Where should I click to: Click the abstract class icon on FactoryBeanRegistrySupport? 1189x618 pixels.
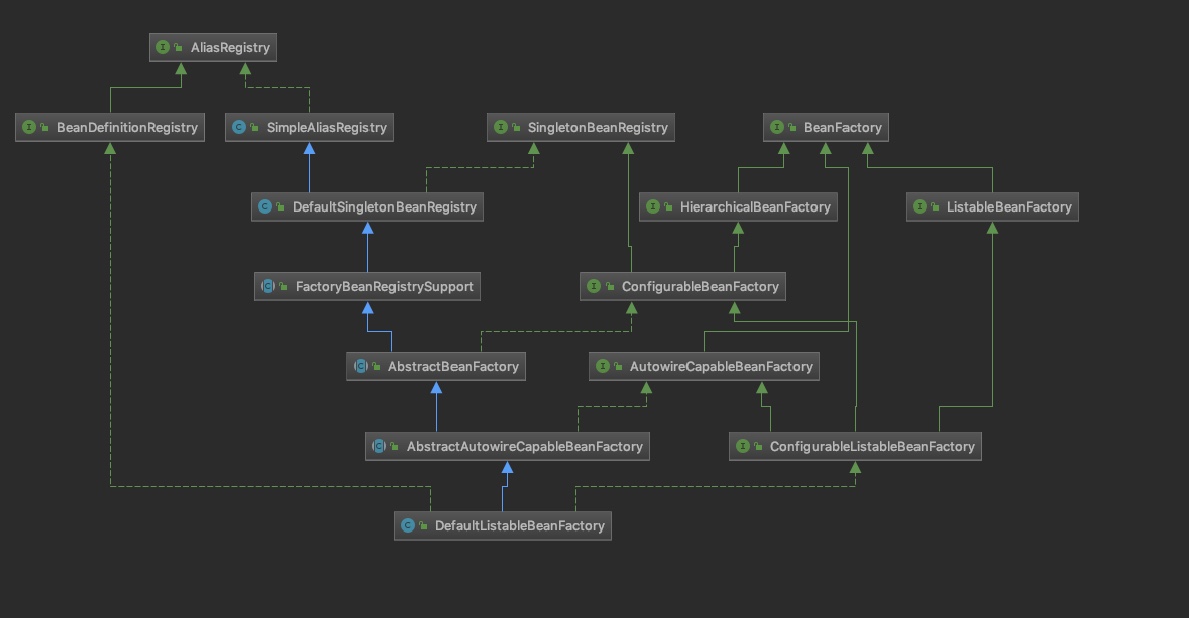click(x=267, y=286)
